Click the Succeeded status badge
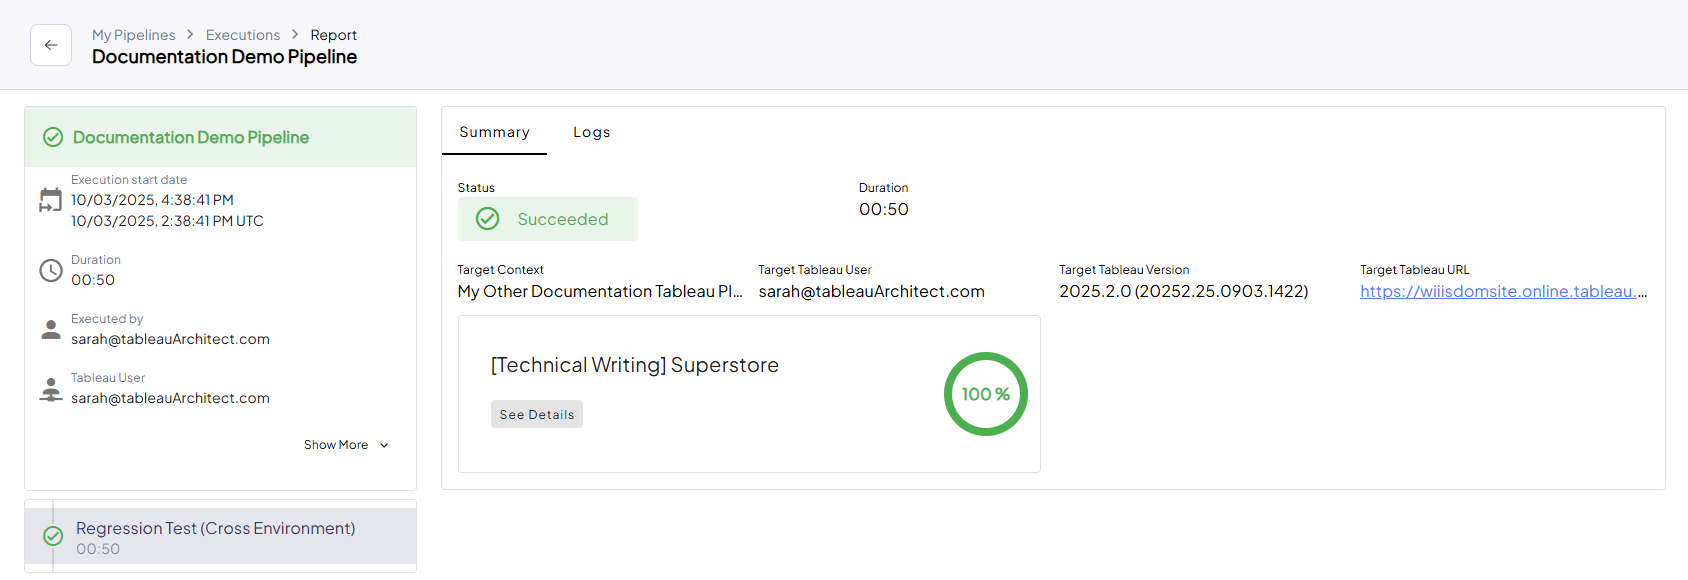The image size is (1688, 580). pos(547,219)
